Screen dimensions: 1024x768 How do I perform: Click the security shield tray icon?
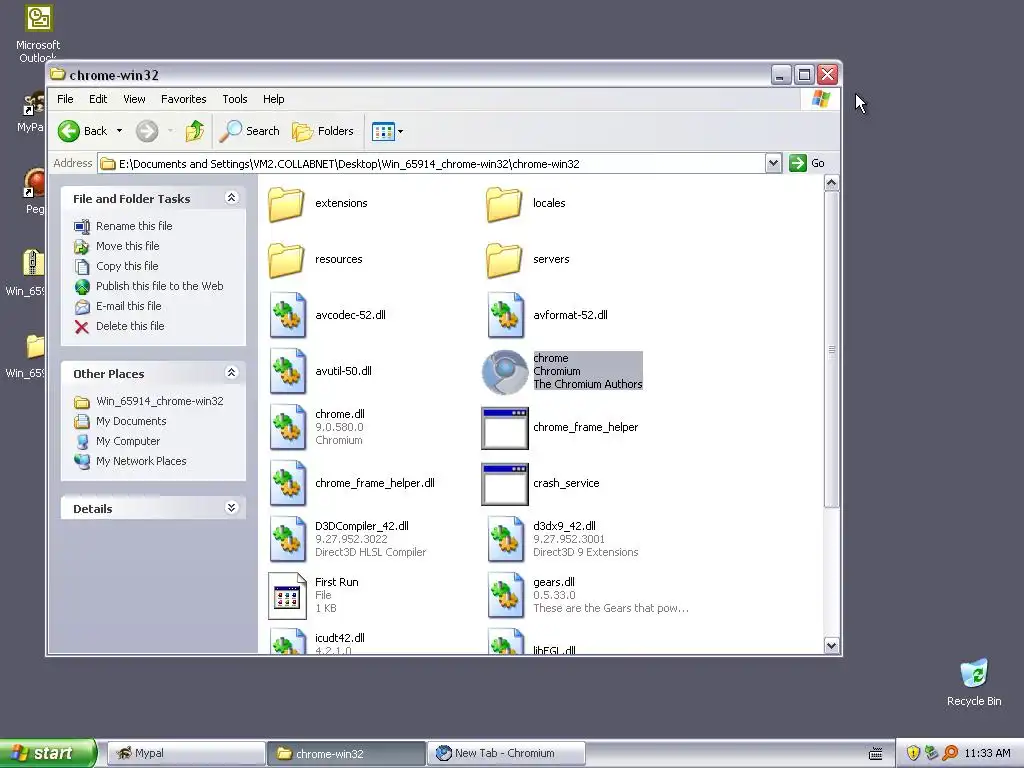(x=913, y=753)
